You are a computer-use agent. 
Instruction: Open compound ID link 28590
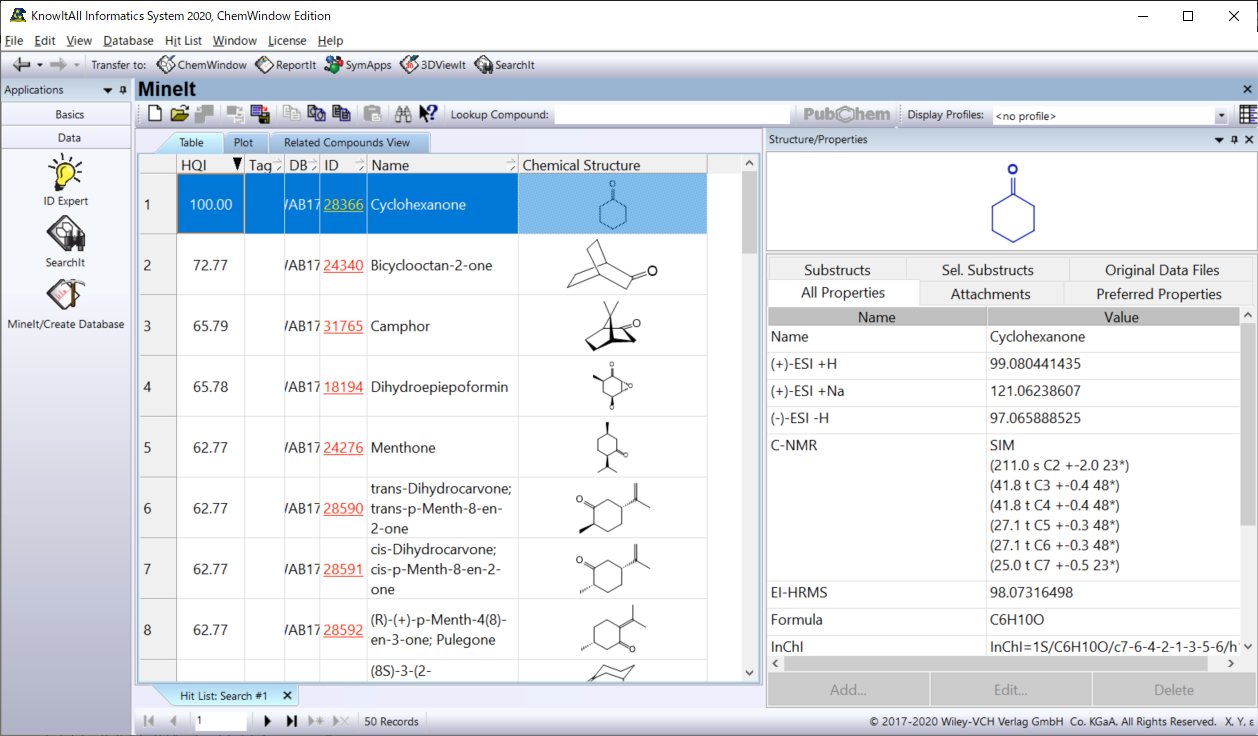click(x=343, y=509)
